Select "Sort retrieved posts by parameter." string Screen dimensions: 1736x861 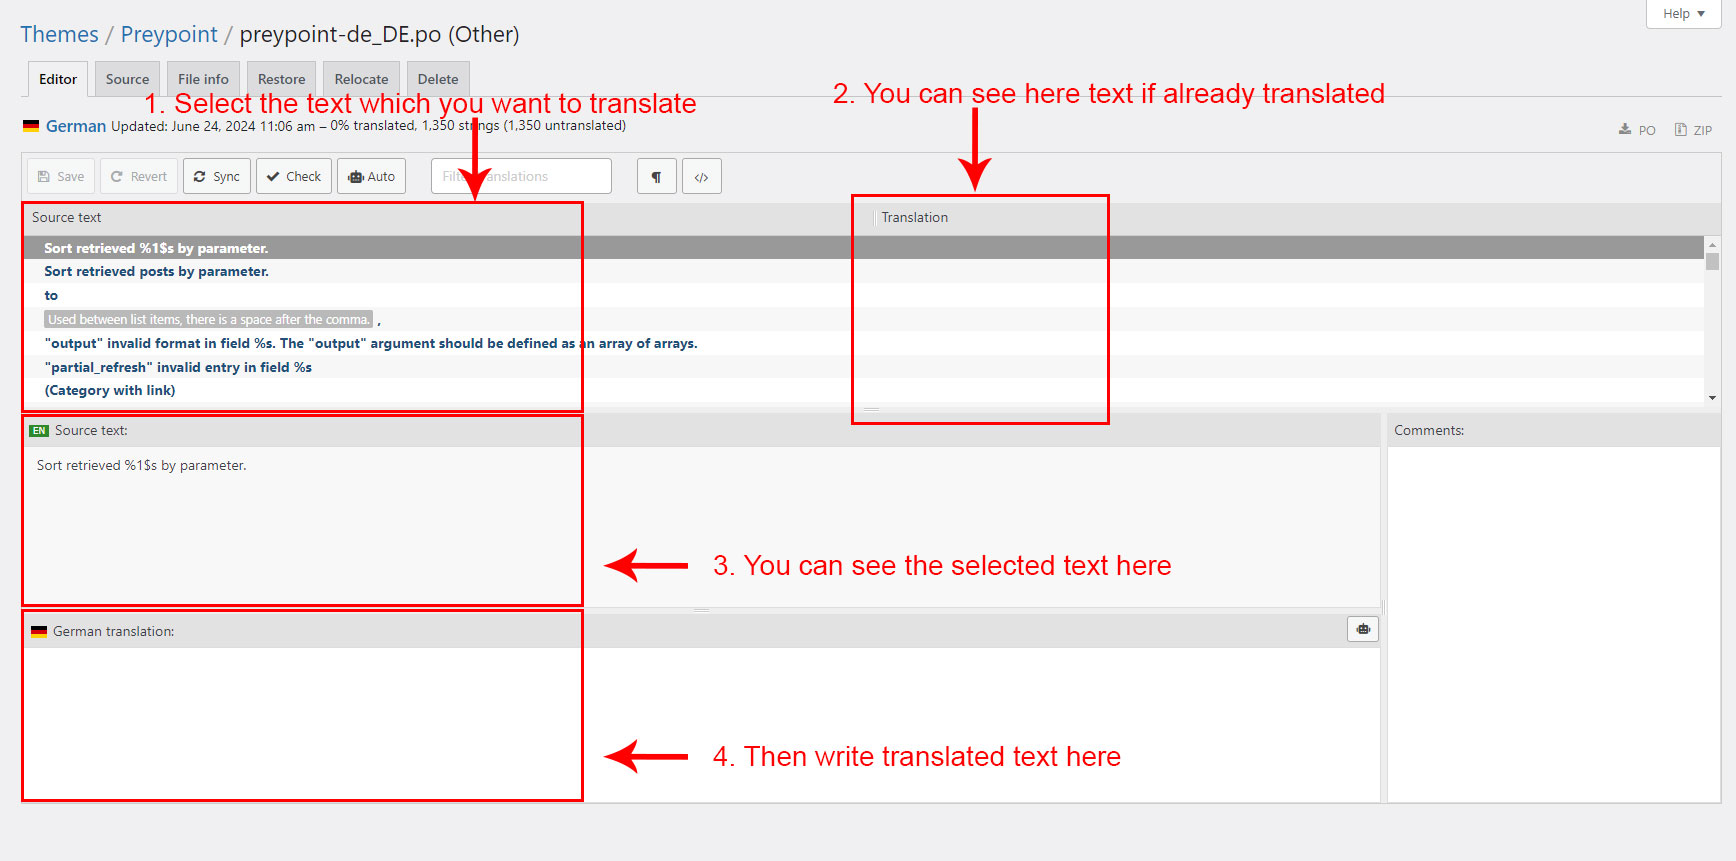point(156,271)
